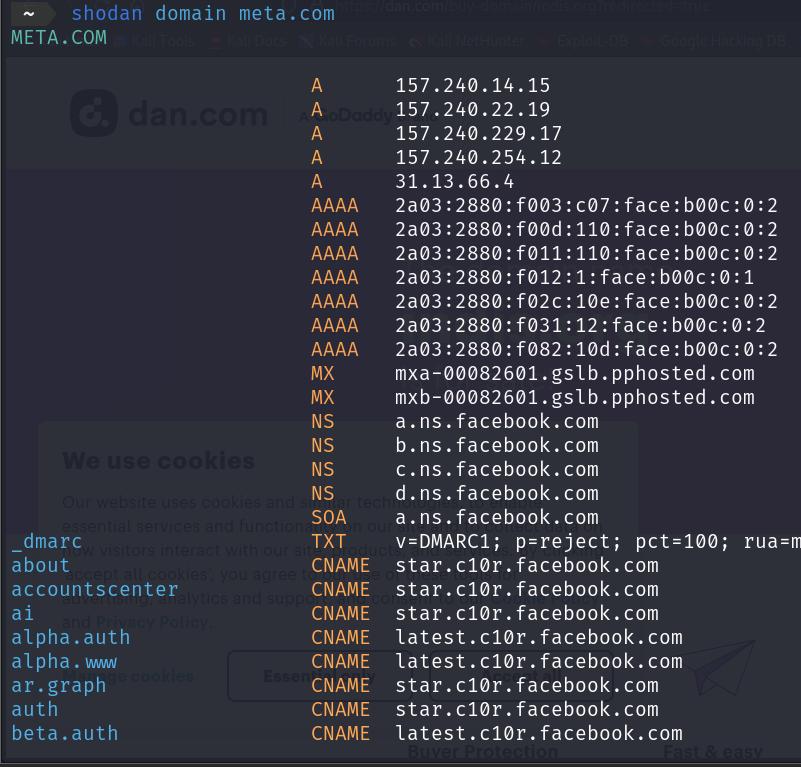This screenshot has width=801, height=767.
Task: Click the TXT record type label
Action: [329, 542]
